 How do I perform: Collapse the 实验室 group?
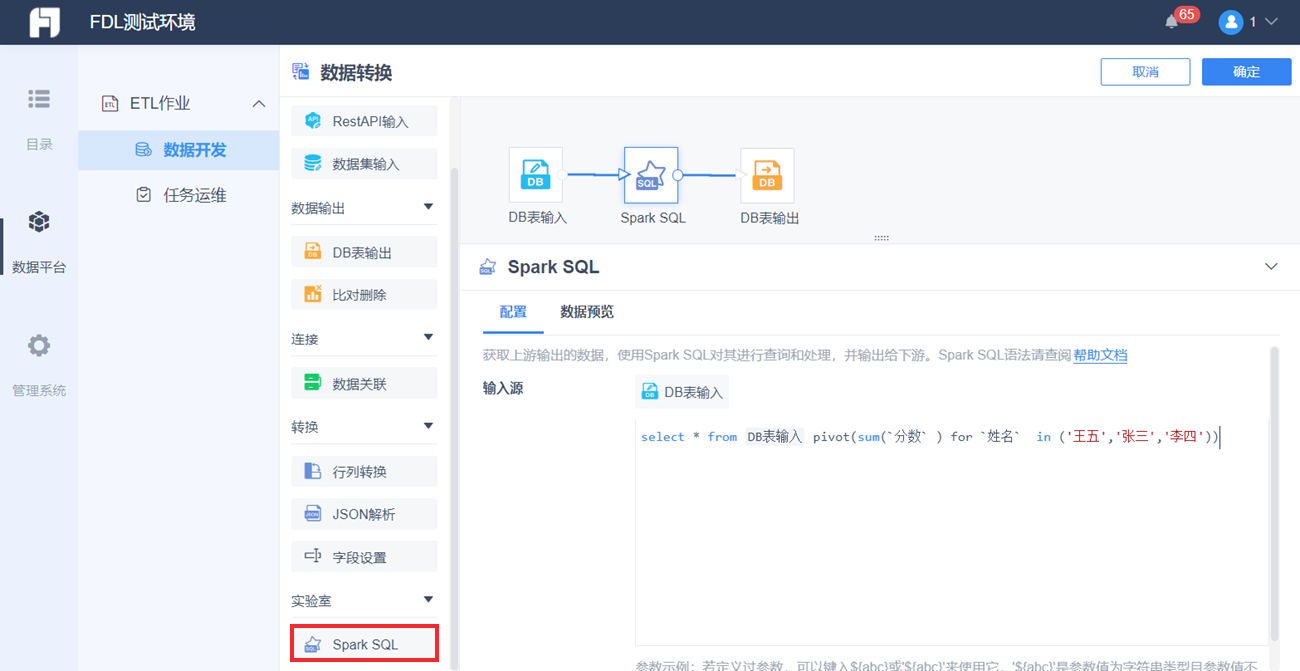click(x=428, y=600)
